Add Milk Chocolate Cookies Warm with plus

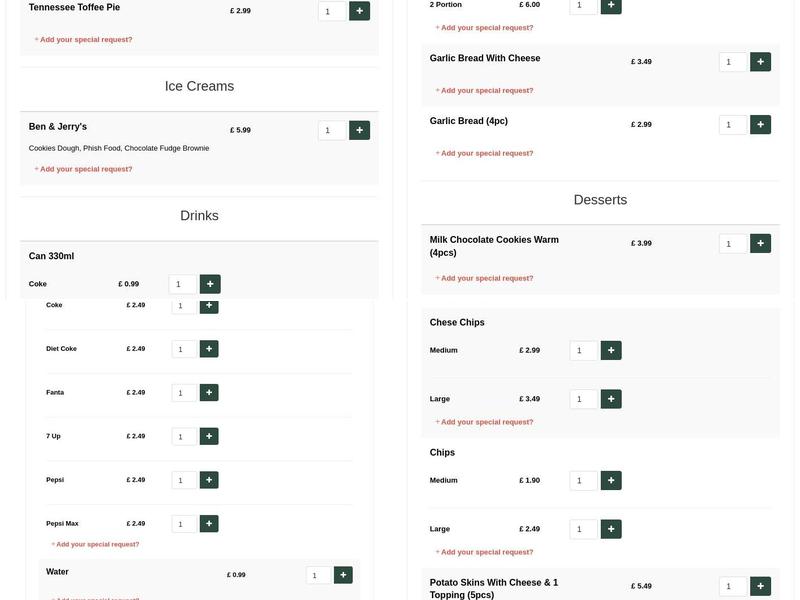pos(760,243)
